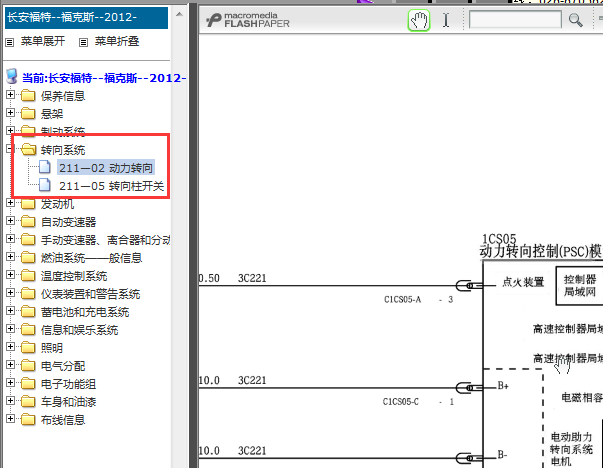Expand the 手动变速器、离合器 folder node

pyautogui.click(x=10, y=238)
